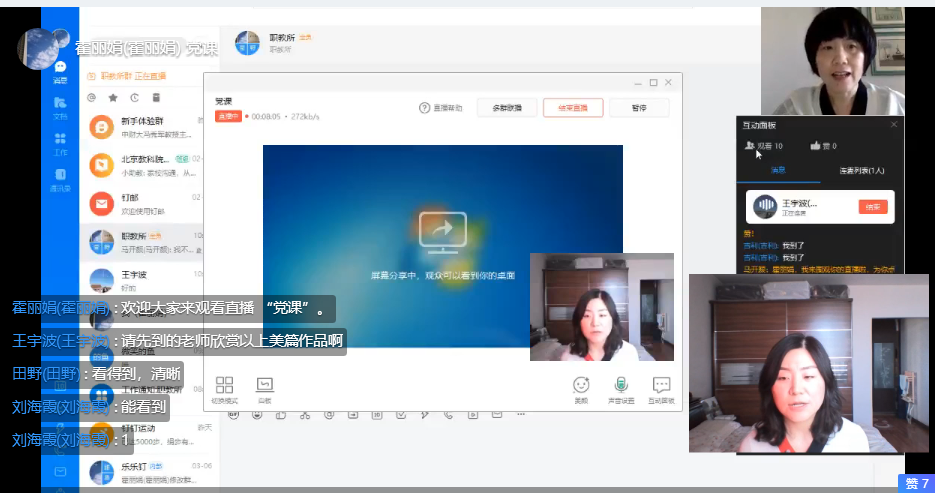Image resolution: width=935 pixels, height=493 pixels.
Task: Click the 霍丽娟 profile avatar at top left
Action: (39, 49)
